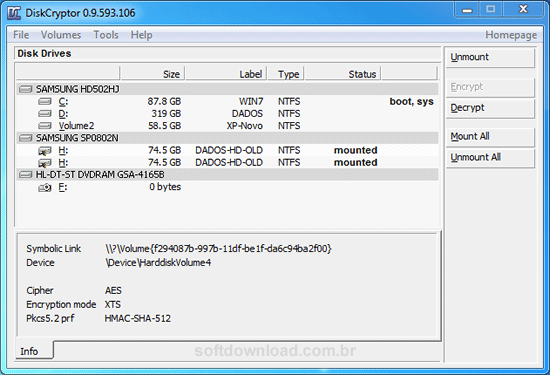Click the 87.8 GB size value
The height and width of the screenshot is (375, 550).
pyautogui.click(x=164, y=102)
